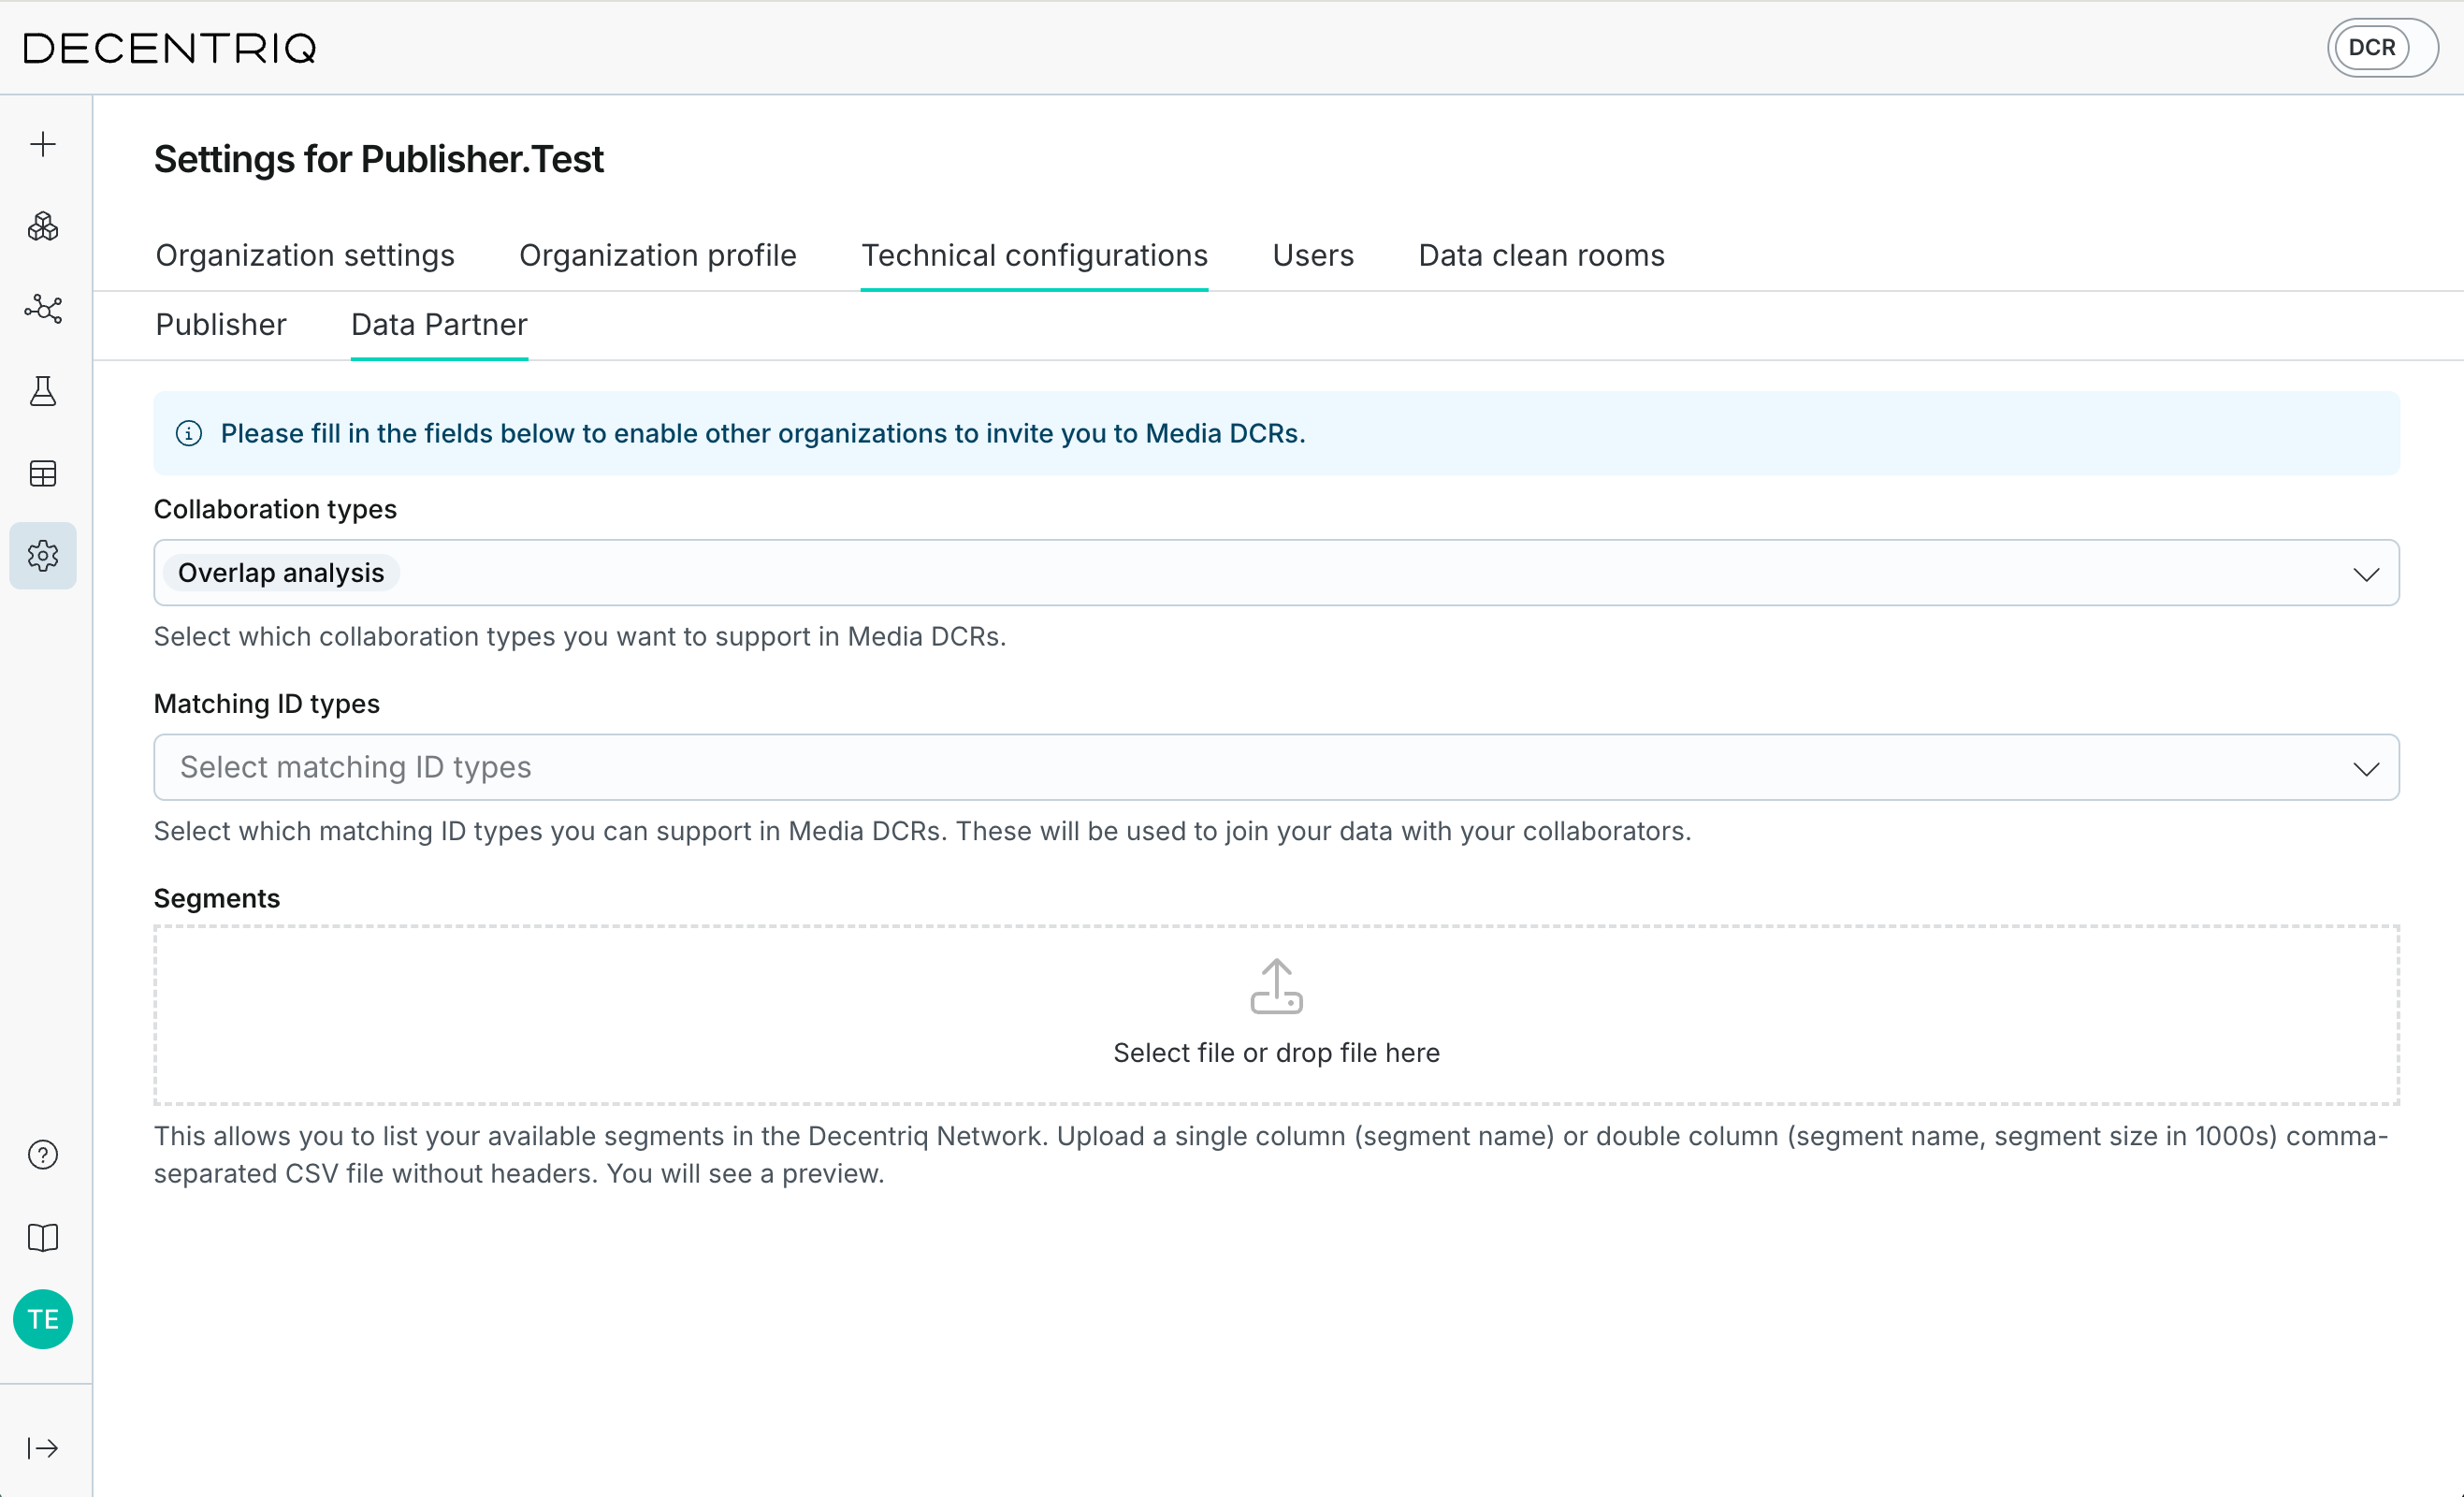
Task: Switch to the Publisher sub-tab
Action: click(221, 324)
